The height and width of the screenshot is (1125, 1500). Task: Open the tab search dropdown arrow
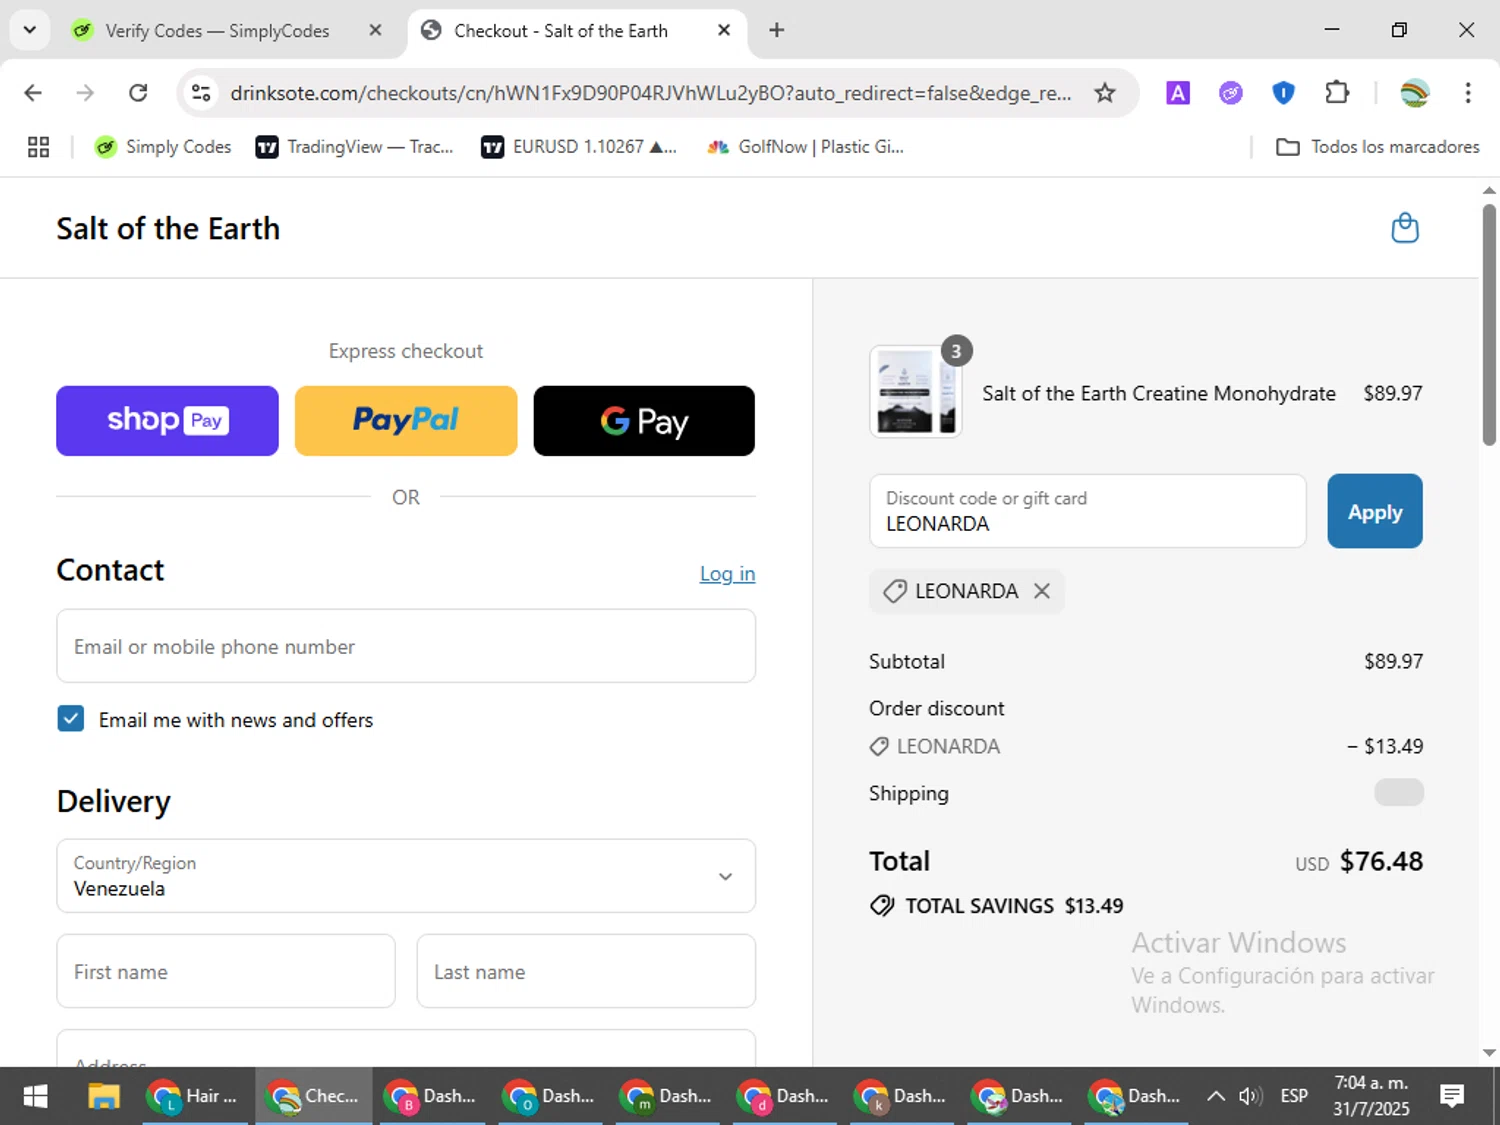point(30,30)
